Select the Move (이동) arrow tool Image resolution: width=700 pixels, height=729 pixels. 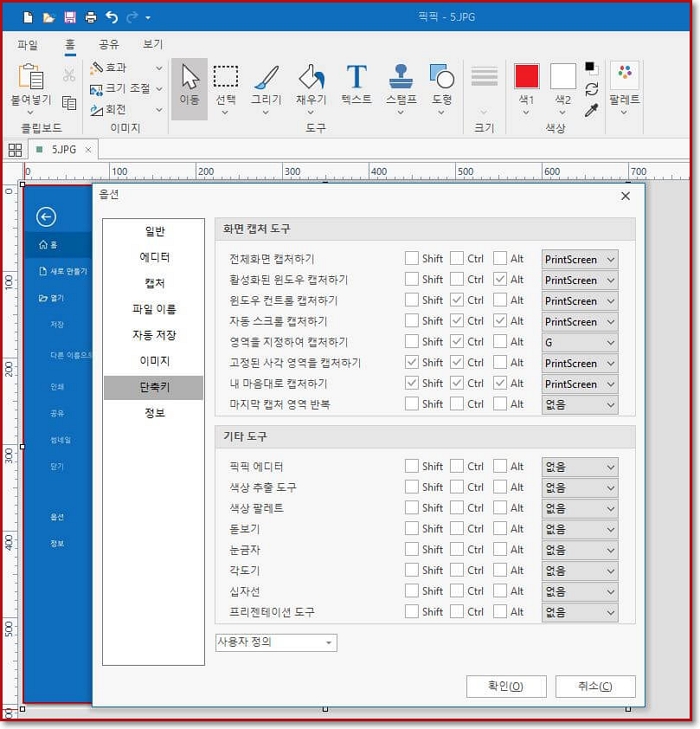coord(190,88)
